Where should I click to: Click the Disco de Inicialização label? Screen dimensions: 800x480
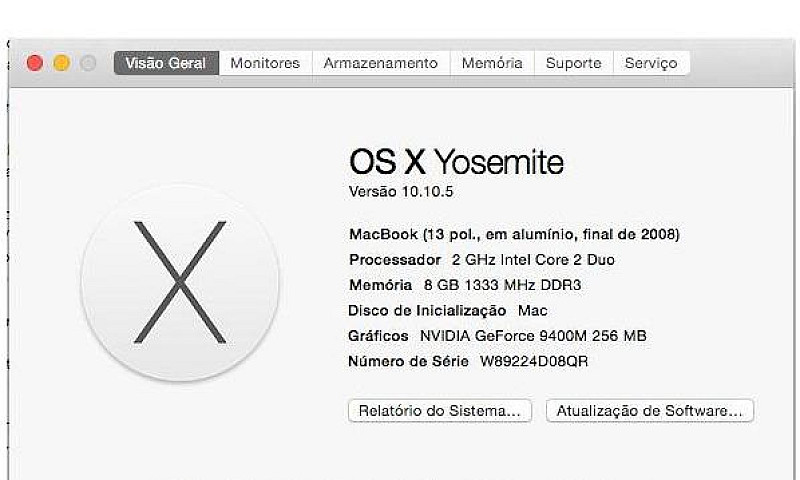[x=427, y=310]
